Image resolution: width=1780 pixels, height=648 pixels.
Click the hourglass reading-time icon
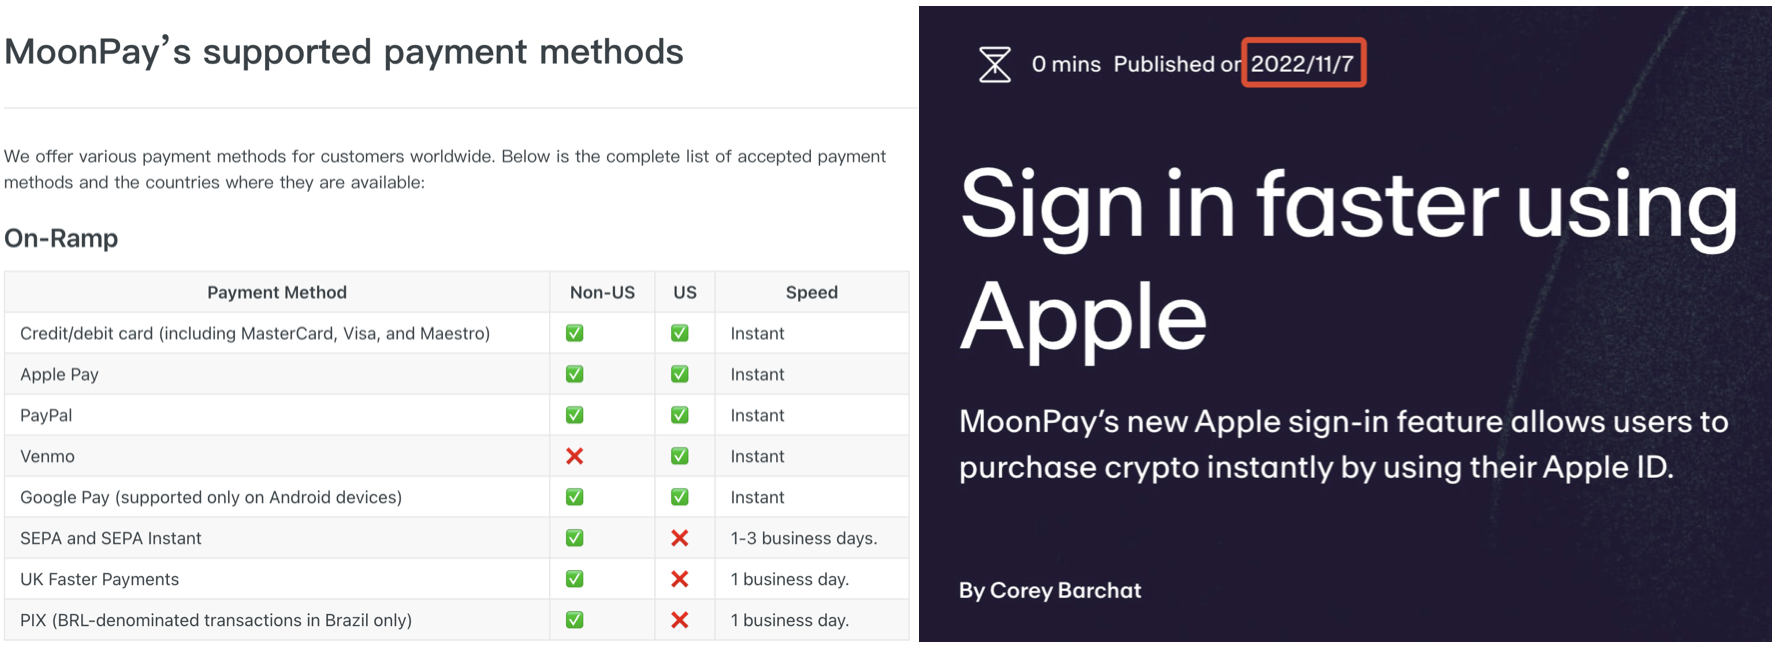[x=994, y=65]
